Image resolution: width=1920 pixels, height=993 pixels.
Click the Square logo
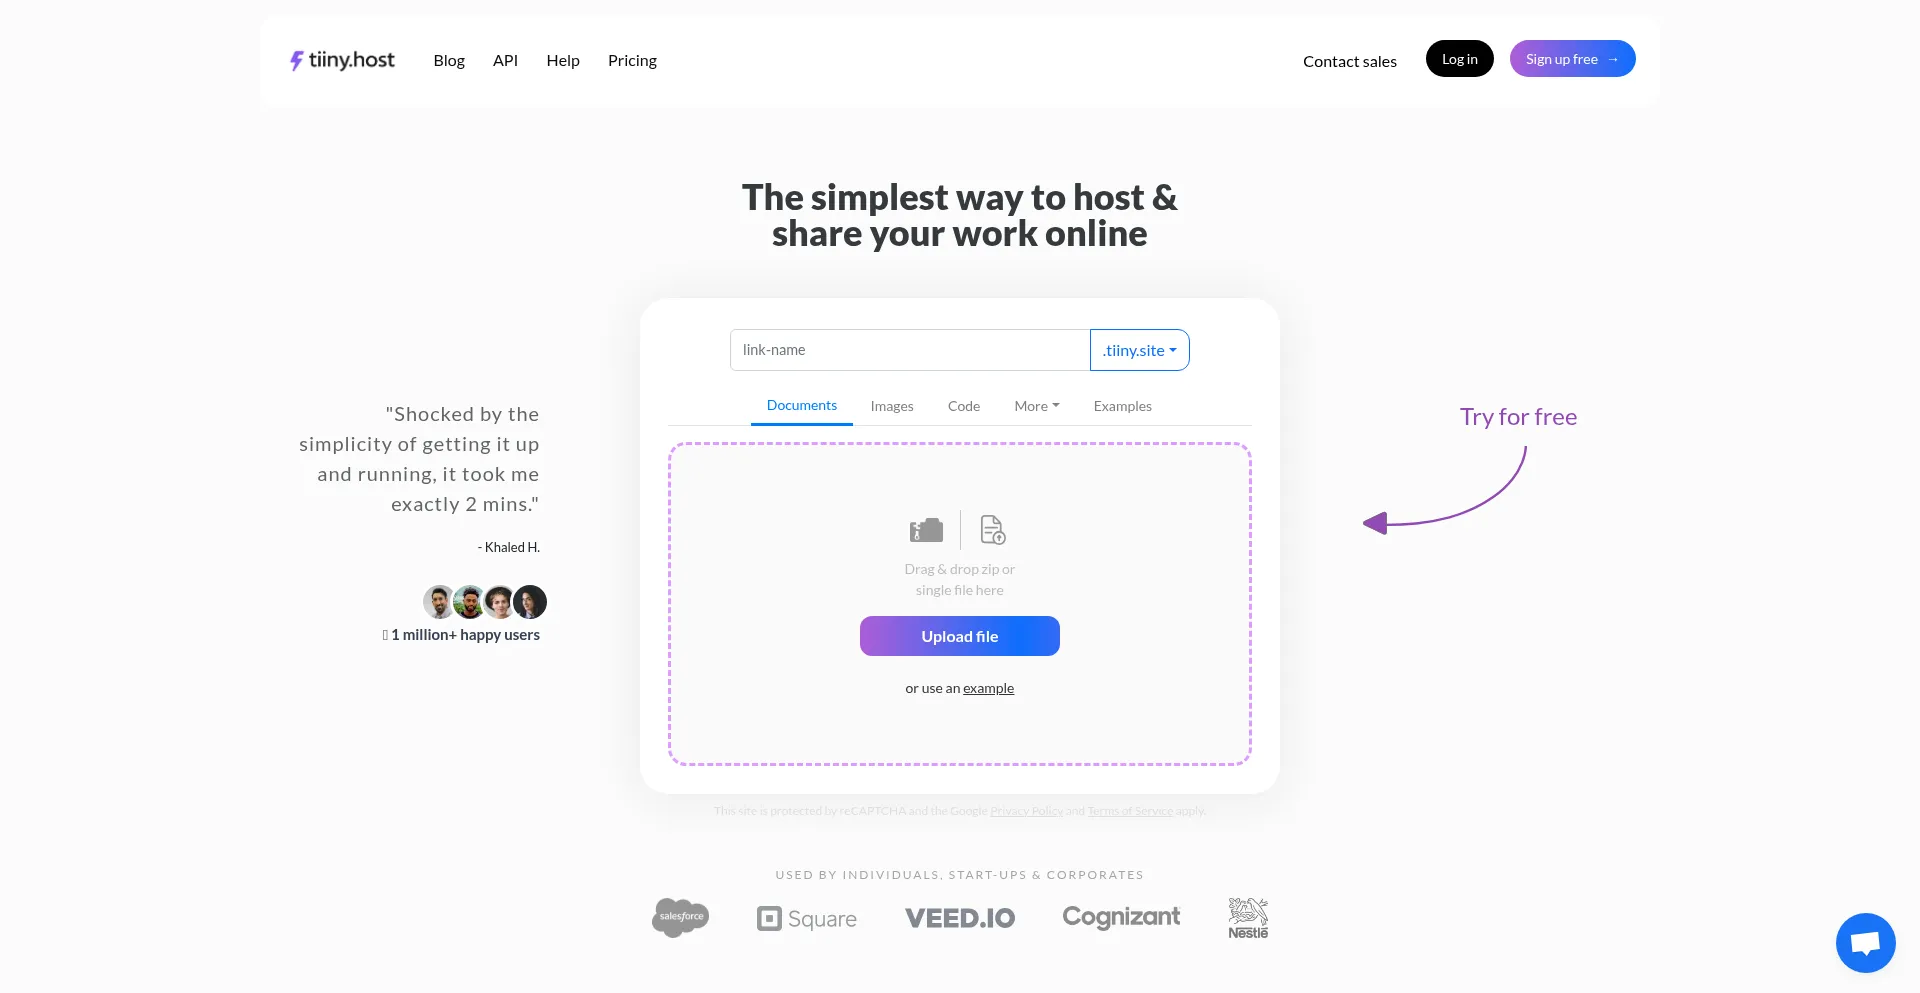[807, 919]
